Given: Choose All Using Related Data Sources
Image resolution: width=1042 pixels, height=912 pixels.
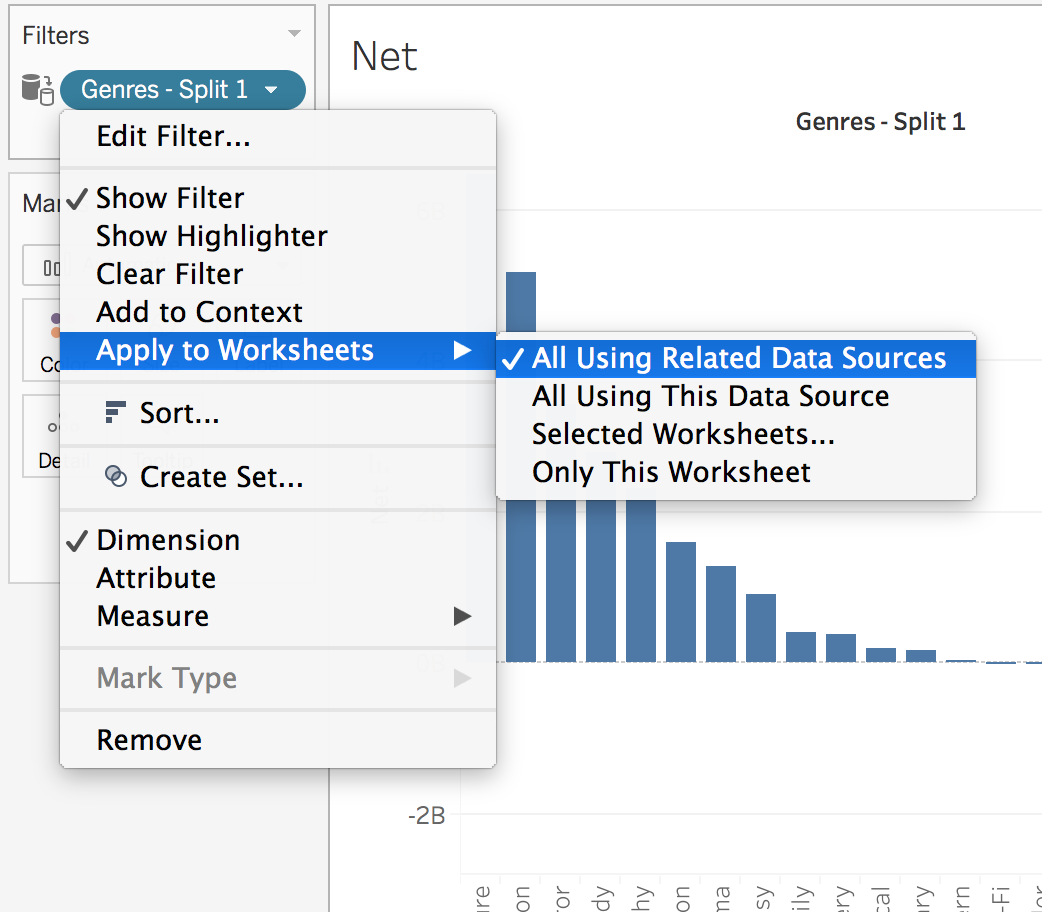Looking at the screenshot, I should (x=738, y=358).
